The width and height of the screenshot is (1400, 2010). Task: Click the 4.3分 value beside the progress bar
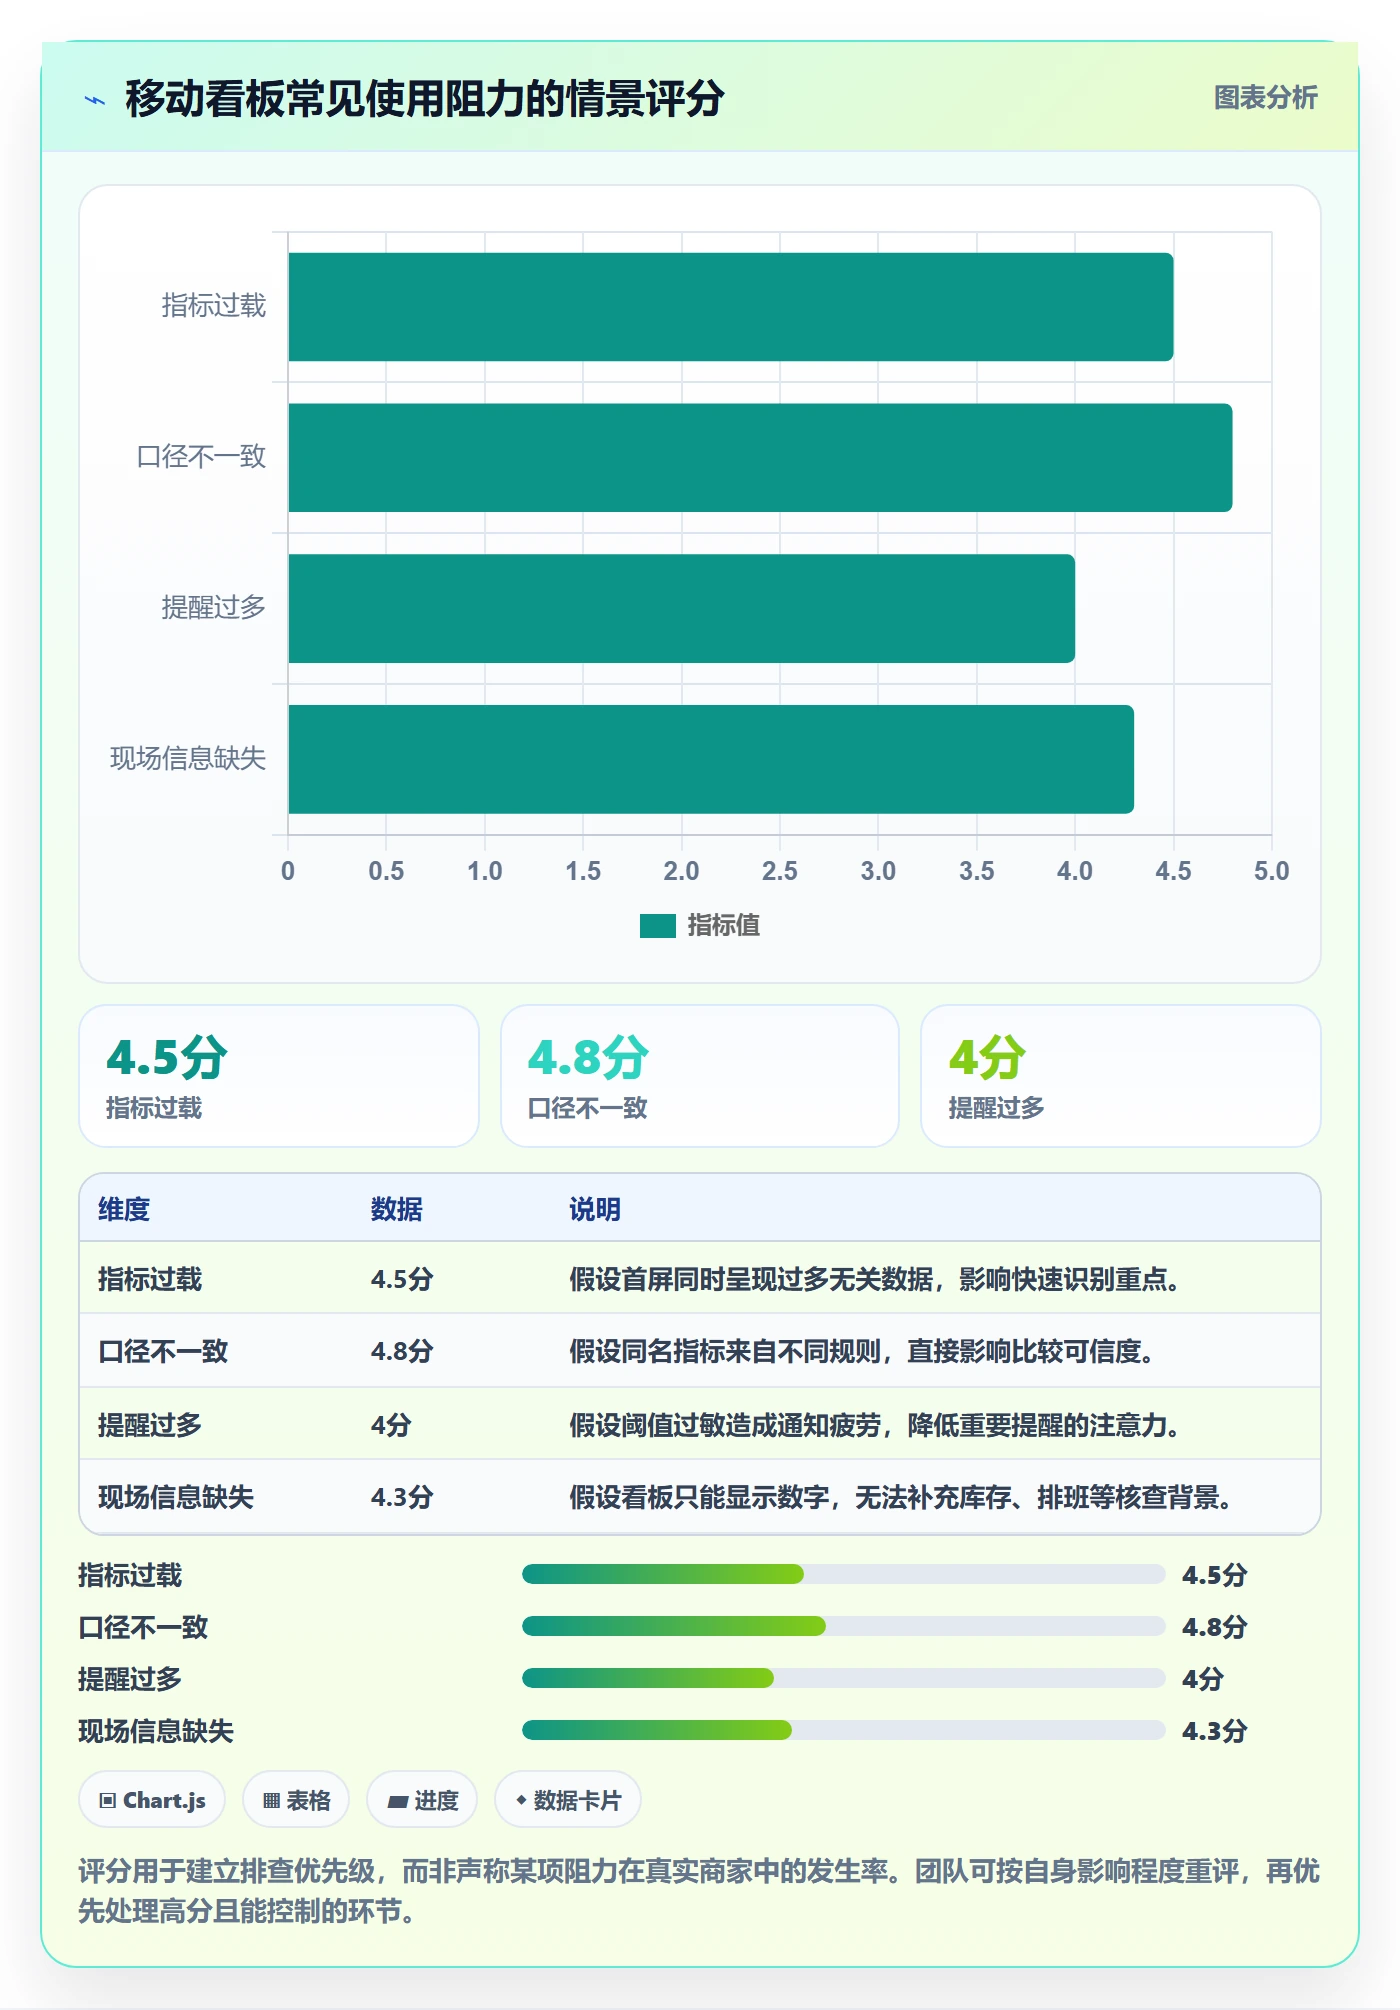tap(1215, 1732)
